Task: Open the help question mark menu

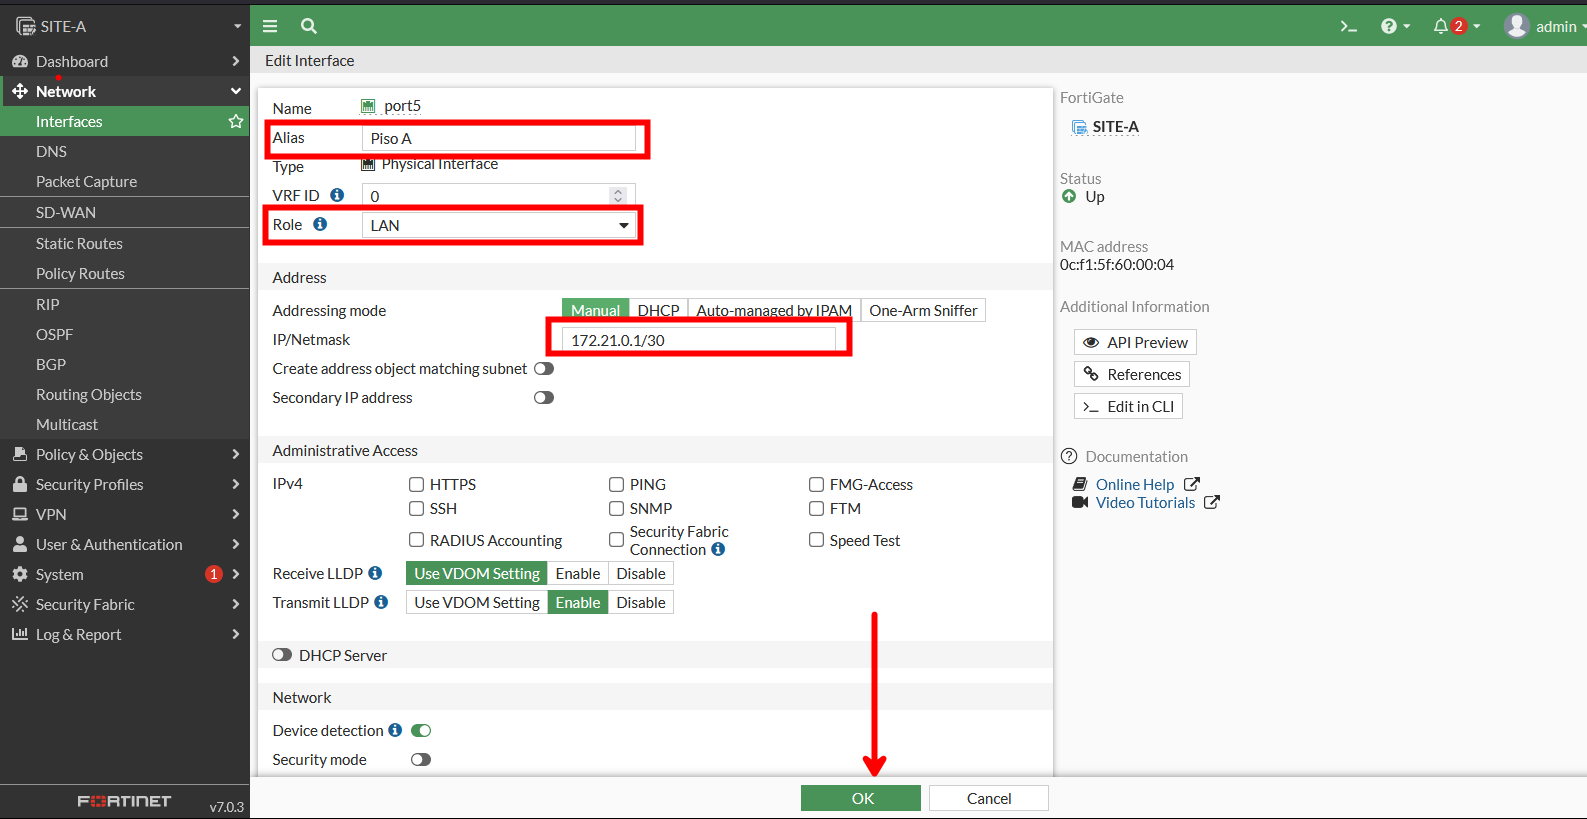Action: point(1389,26)
